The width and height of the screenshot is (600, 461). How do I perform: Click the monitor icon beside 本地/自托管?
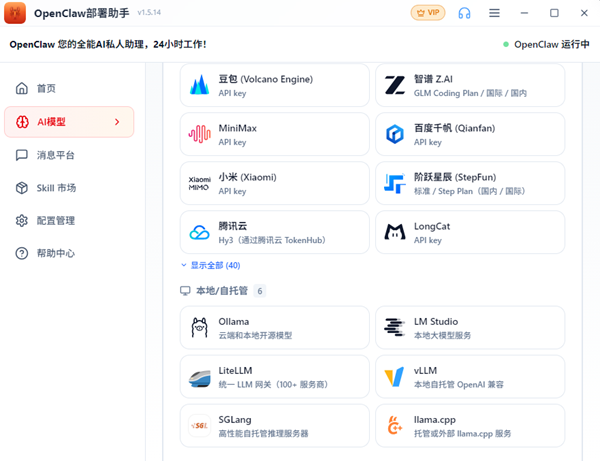(185, 291)
